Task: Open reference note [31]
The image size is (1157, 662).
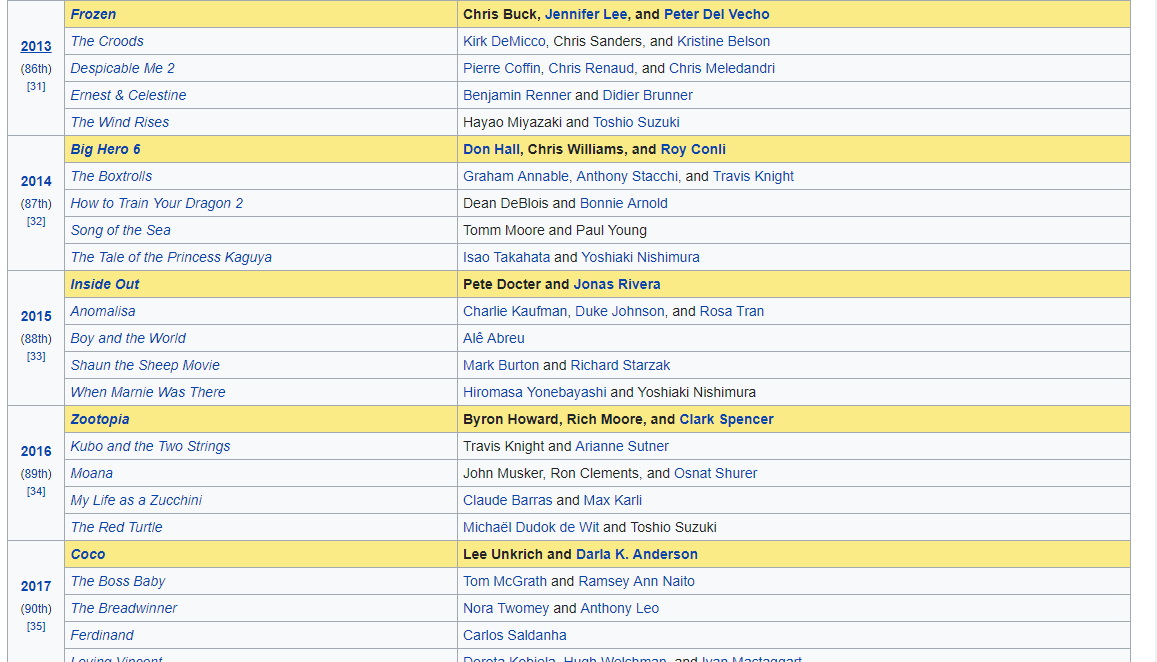Action: tap(36, 86)
